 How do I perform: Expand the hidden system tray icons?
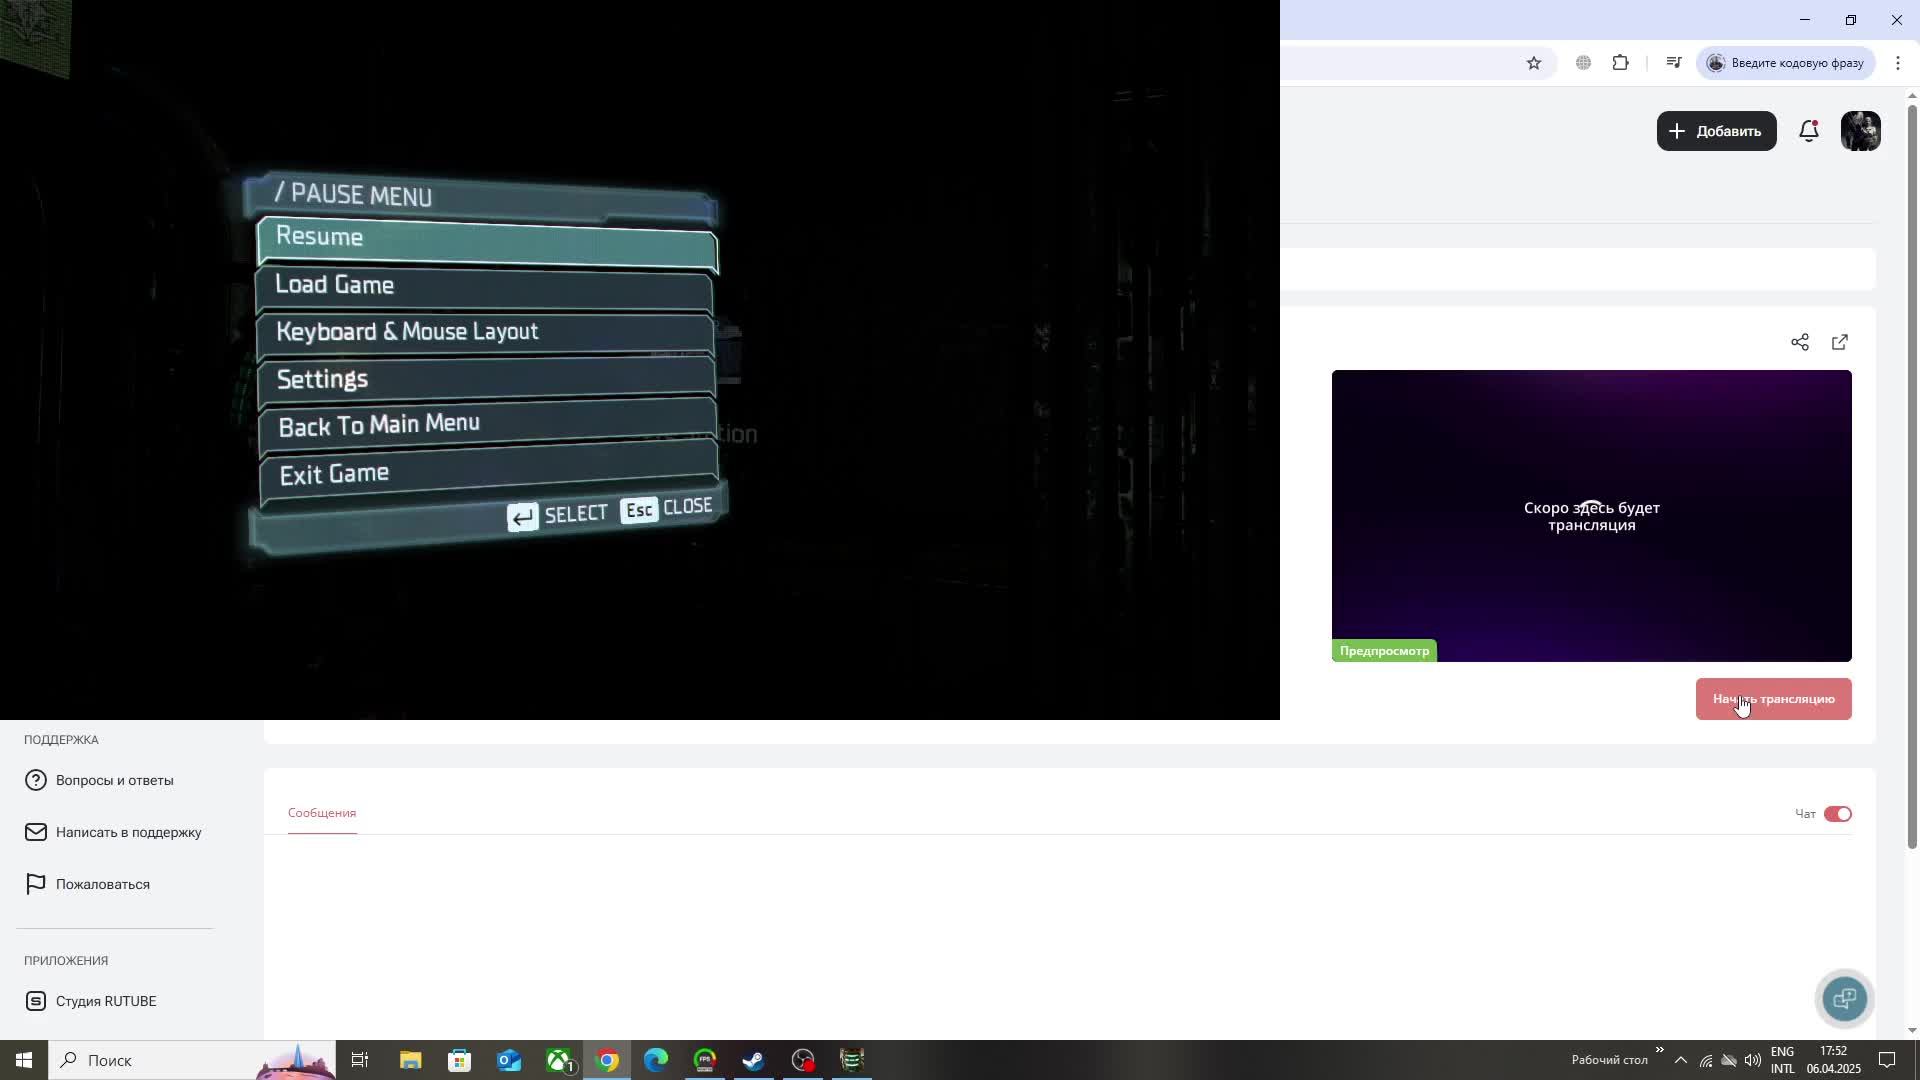(x=1680, y=1060)
